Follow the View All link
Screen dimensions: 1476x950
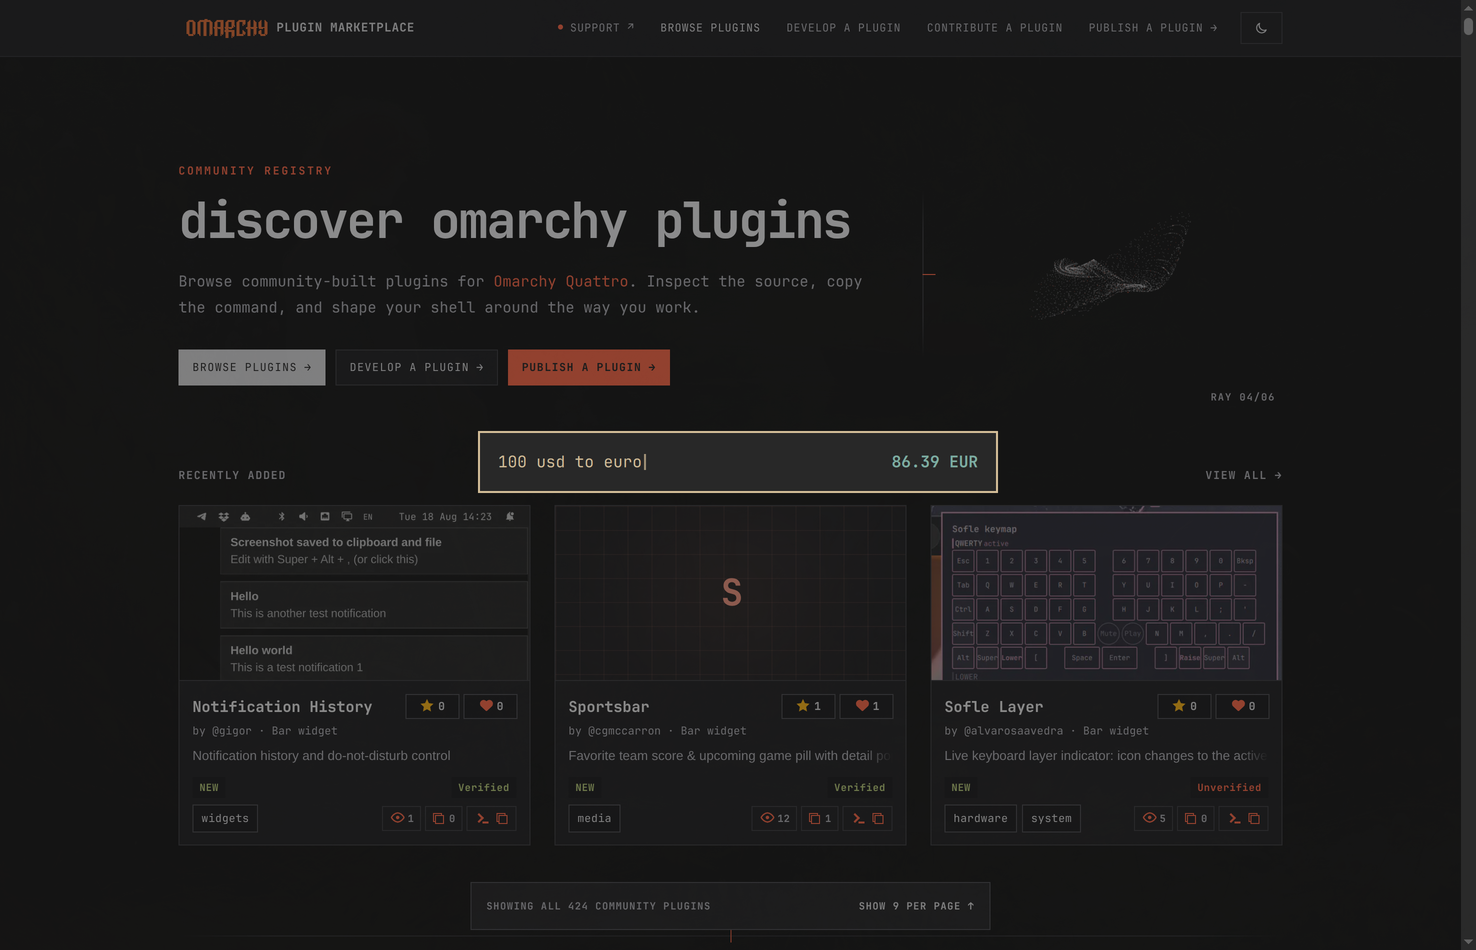pos(1243,475)
